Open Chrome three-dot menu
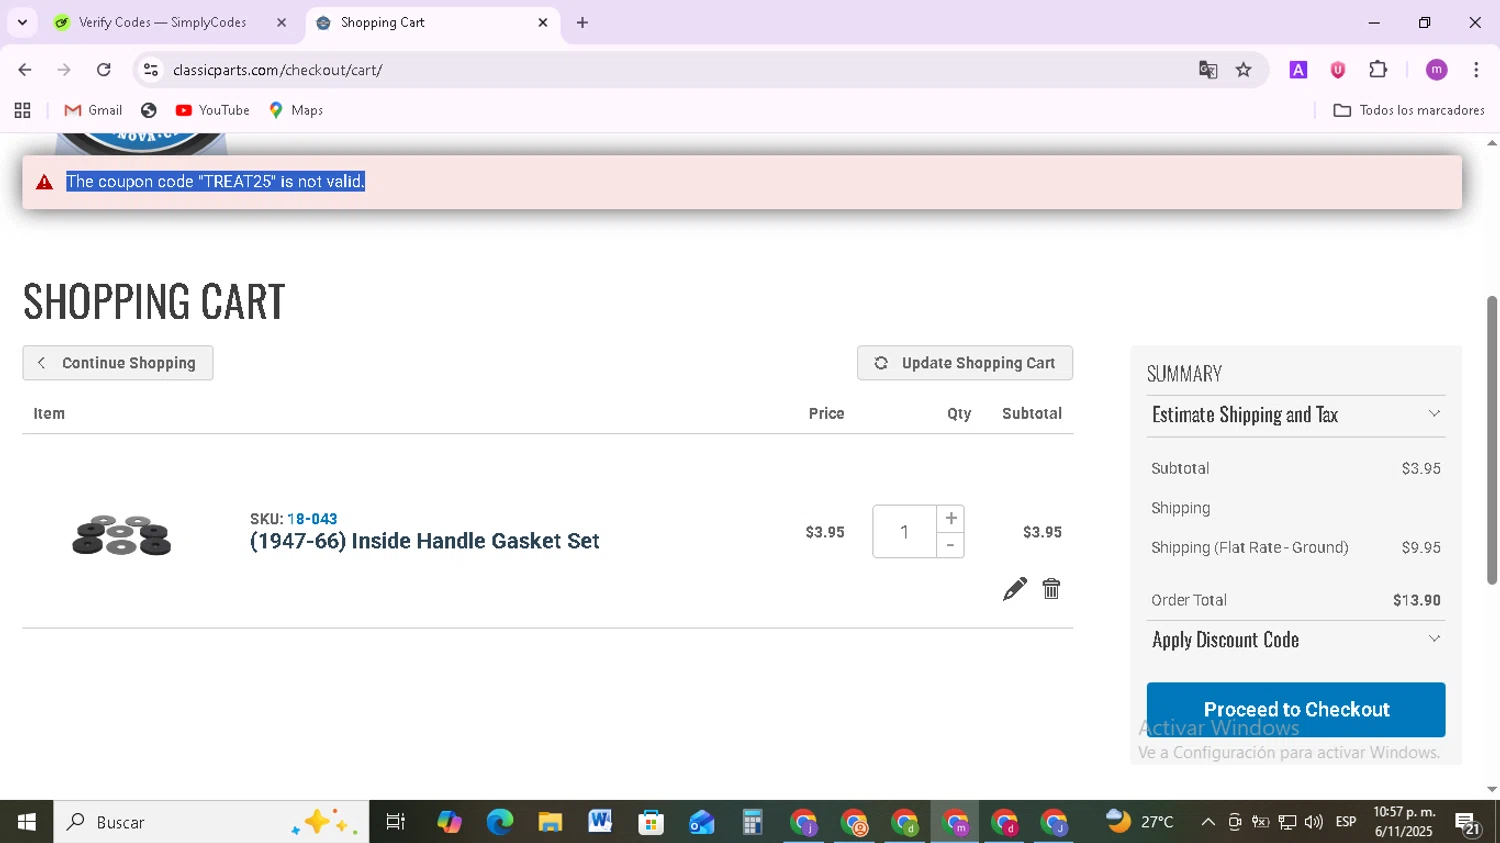Image resolution: width=1500 pixels, height=843 pixels. (1476, 70)
